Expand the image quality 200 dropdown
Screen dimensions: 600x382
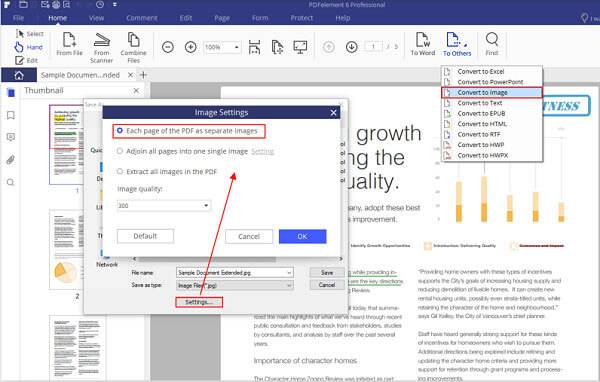point(164,206)
